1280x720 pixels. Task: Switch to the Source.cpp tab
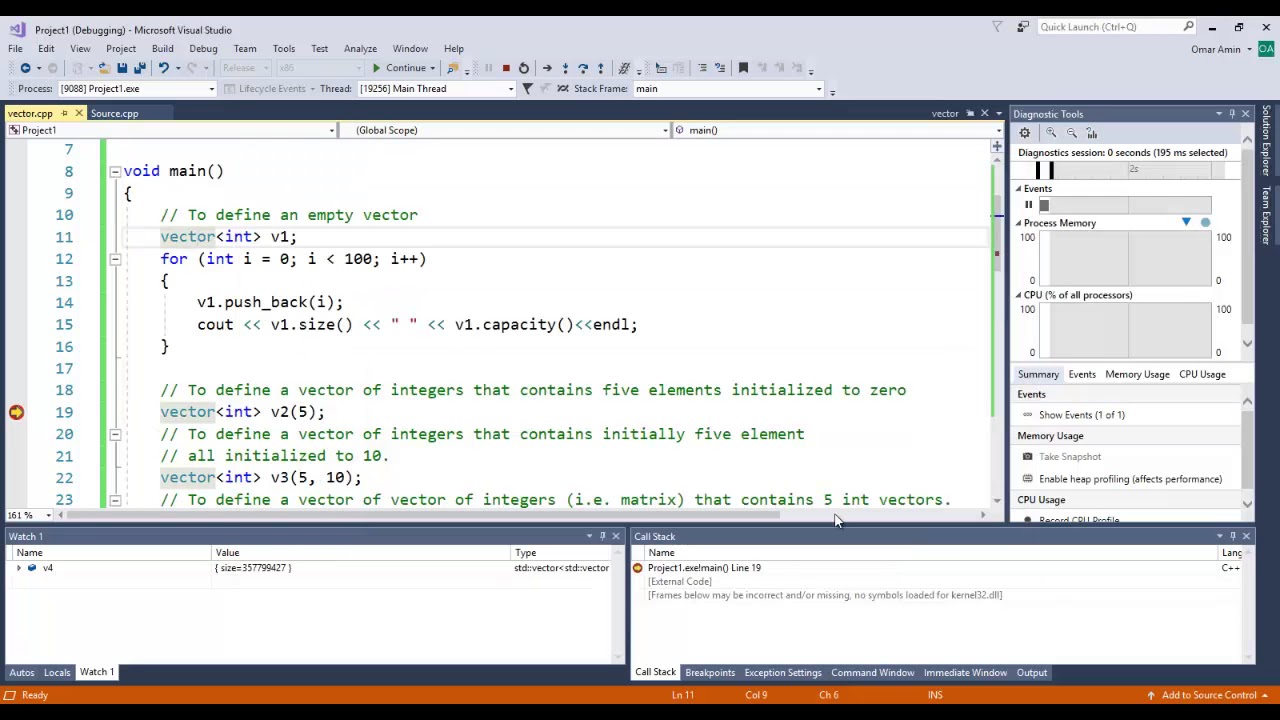pos(114,114)
